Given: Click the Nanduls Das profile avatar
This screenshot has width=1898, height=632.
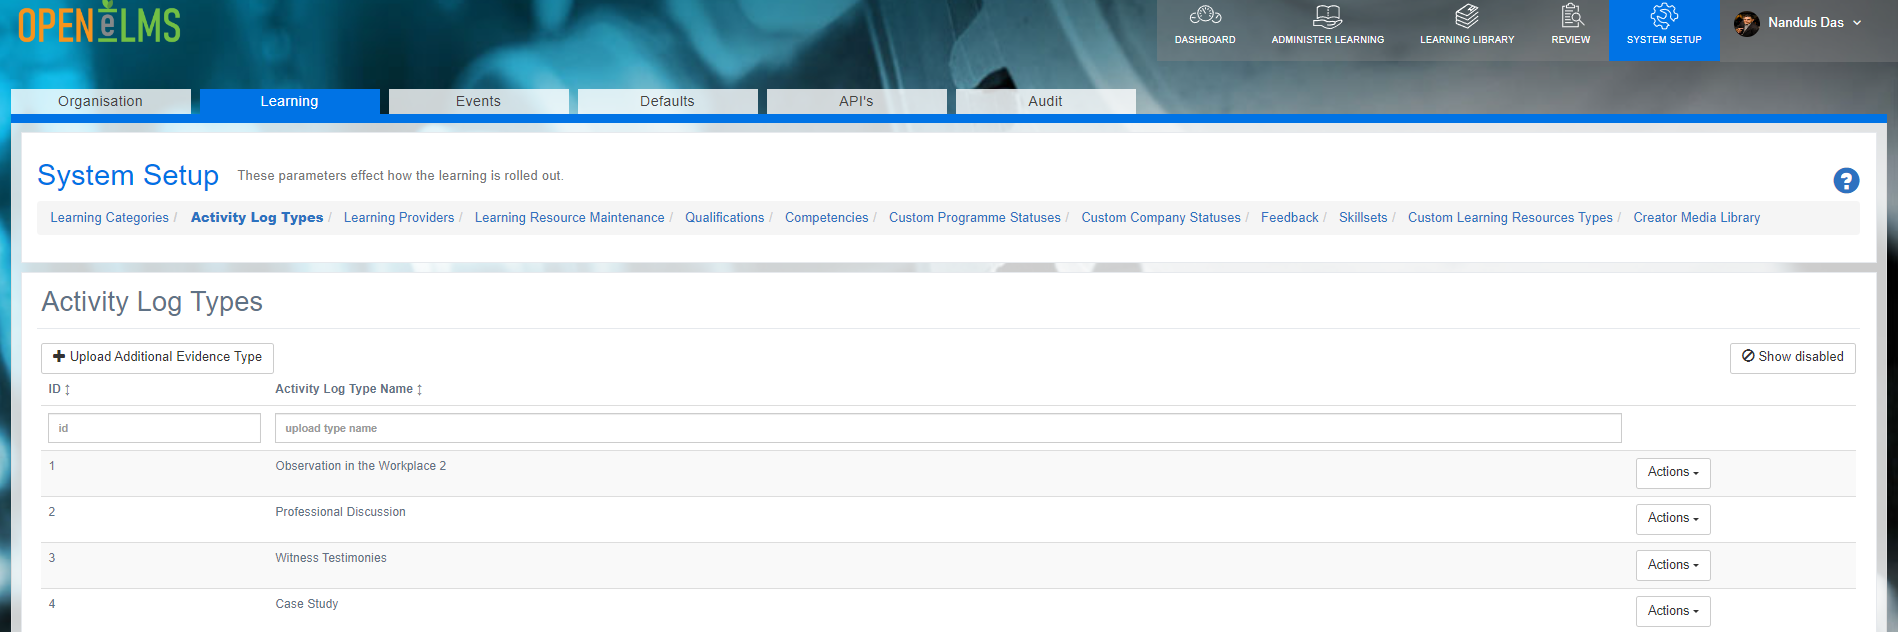Looking at the screenshot, I should (x=1747, y=24).
